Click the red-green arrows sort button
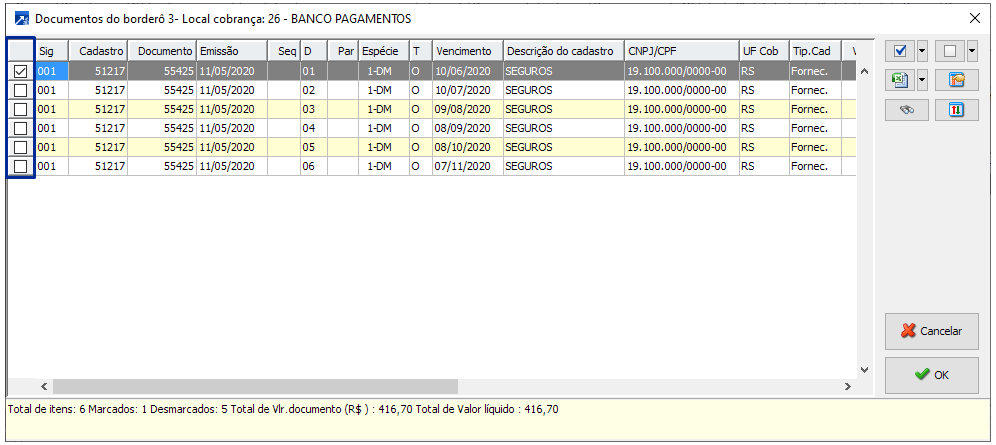 coord(956,110)
